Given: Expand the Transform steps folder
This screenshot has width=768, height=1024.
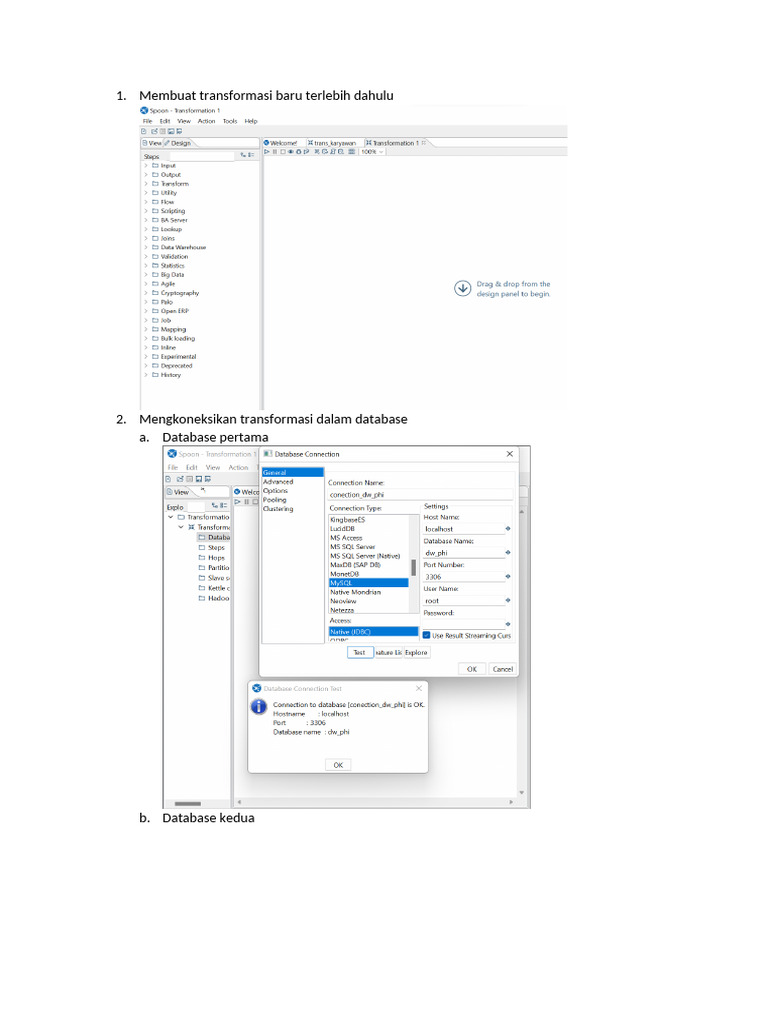Looking at the screenshot, I should click(146, 184).
